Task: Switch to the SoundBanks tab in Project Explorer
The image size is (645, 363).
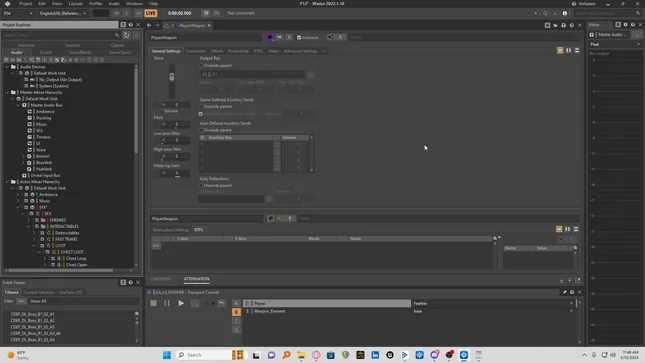Action: (x=80, y=52)
